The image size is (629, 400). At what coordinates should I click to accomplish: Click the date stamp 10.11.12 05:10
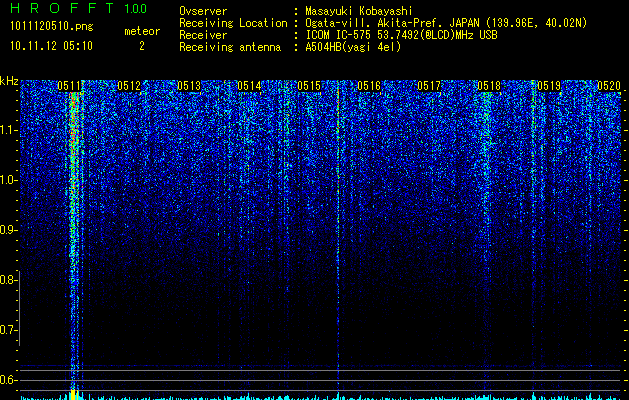coord(51,46)
